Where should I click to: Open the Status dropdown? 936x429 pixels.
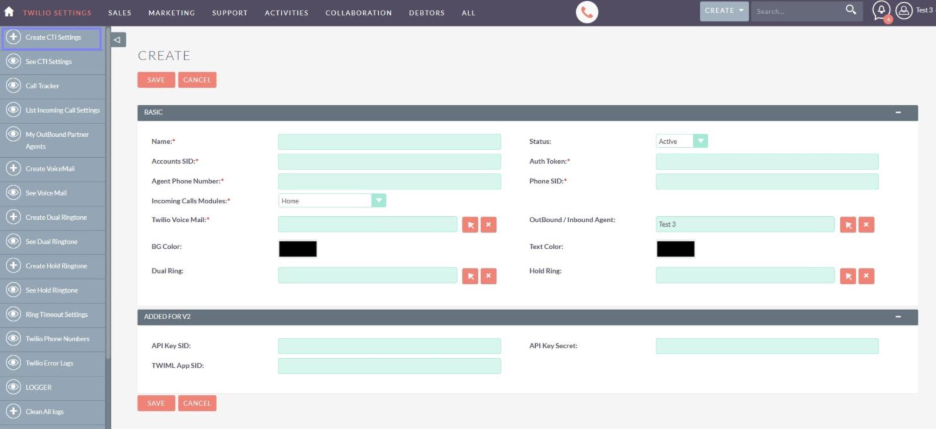point(682,141)
